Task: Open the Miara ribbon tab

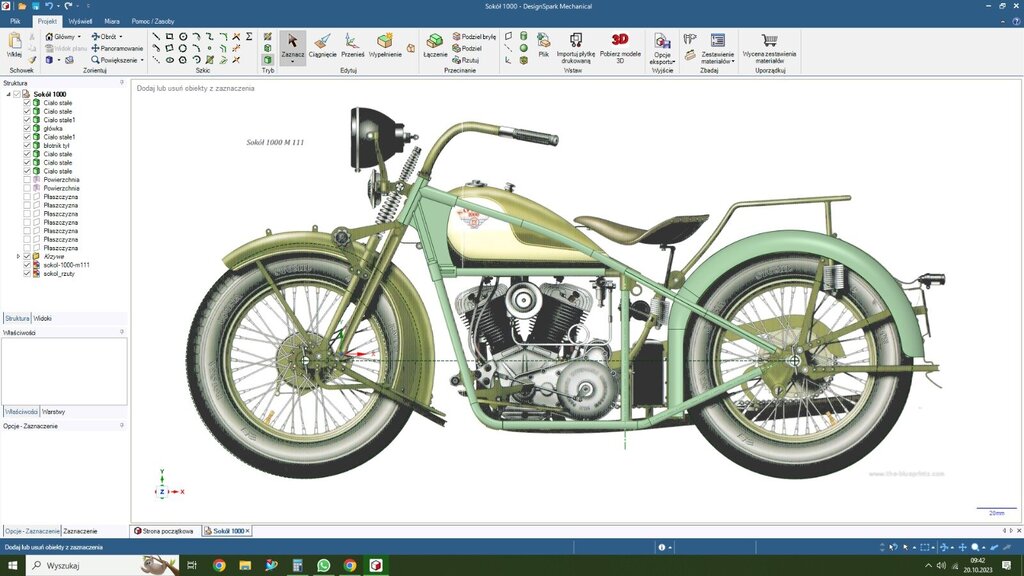Action: point(112,20)
